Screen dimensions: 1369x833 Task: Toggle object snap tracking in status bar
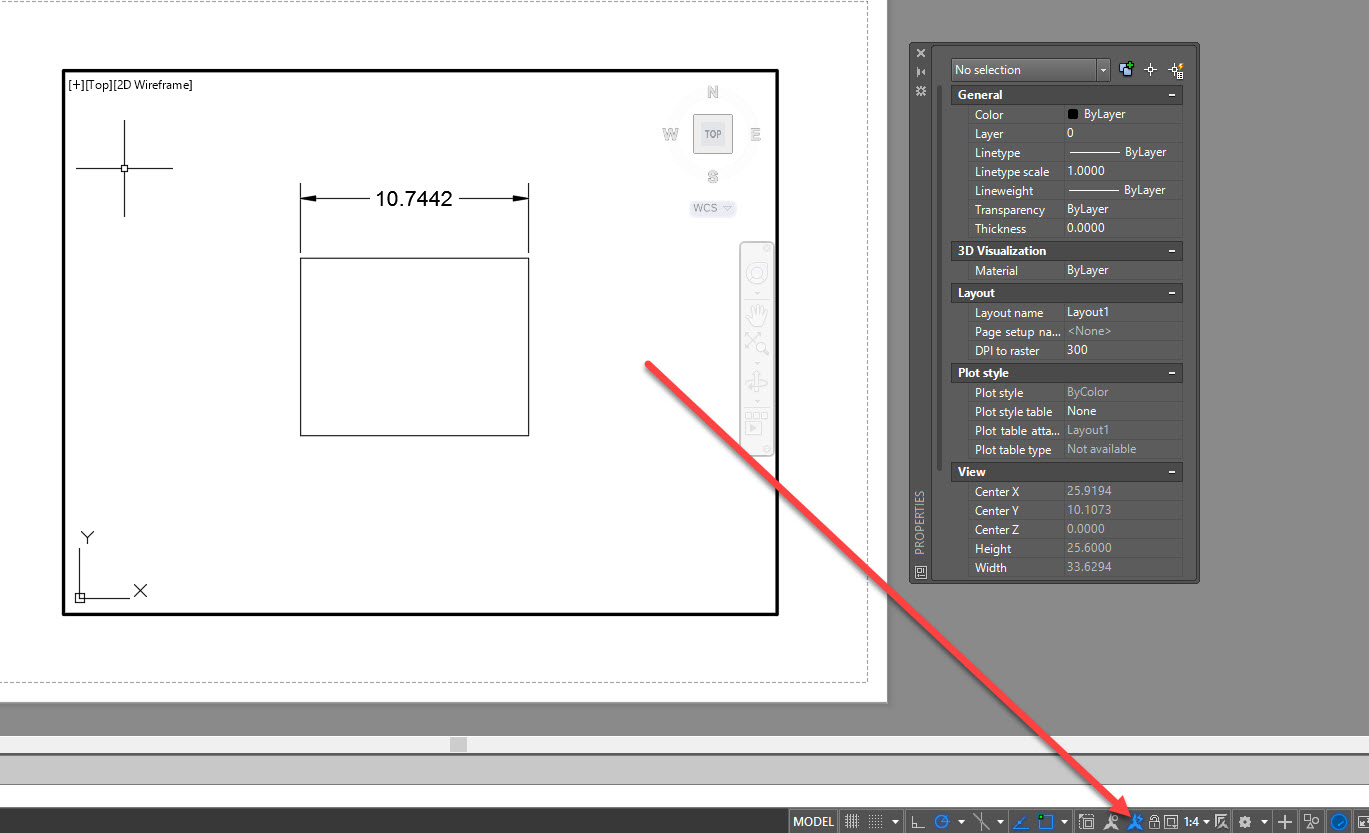982,821
